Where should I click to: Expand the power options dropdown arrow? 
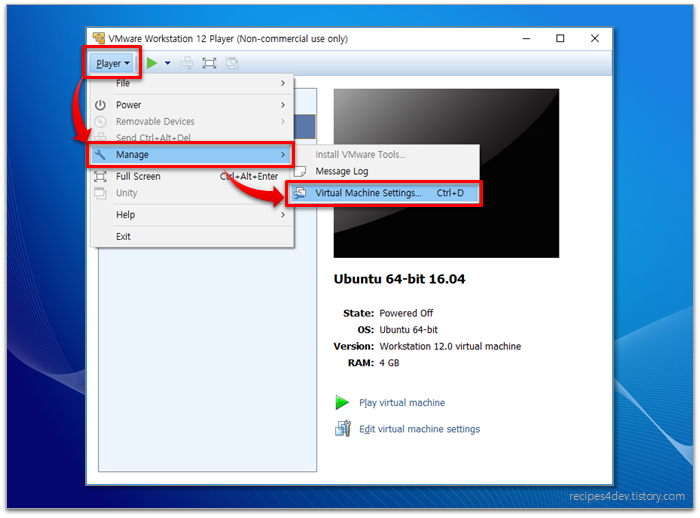click(x=167, y=63)
